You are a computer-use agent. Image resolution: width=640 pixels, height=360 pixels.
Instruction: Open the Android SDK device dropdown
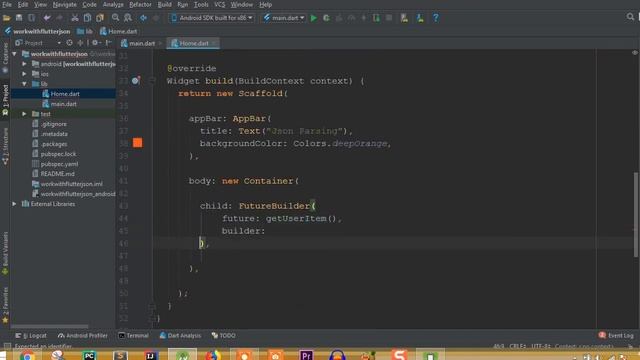point(212,18)
